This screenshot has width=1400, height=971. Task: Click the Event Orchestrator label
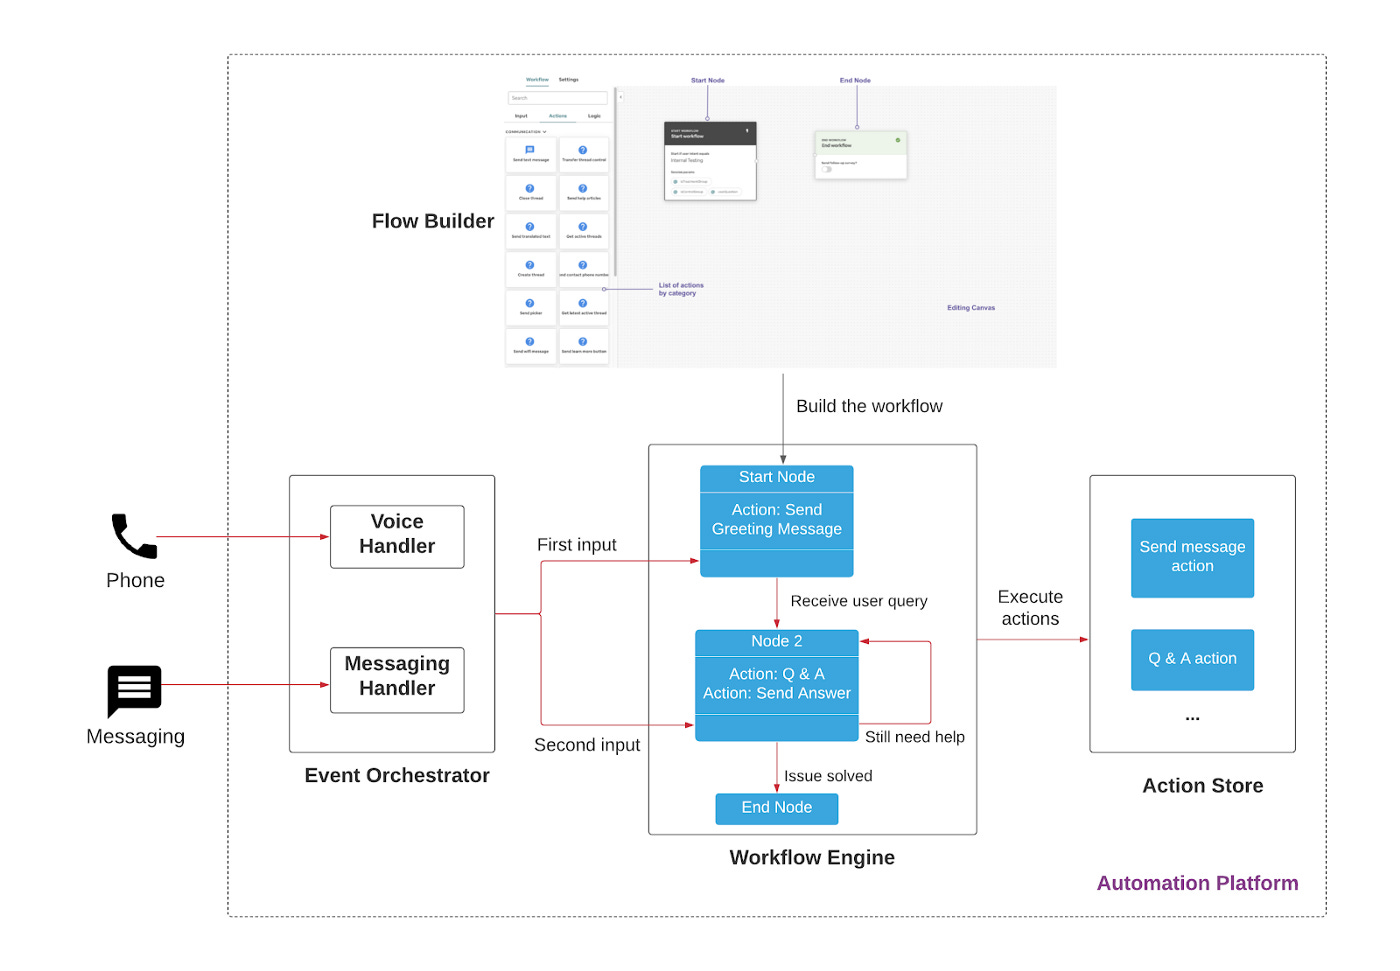point(397,776)
